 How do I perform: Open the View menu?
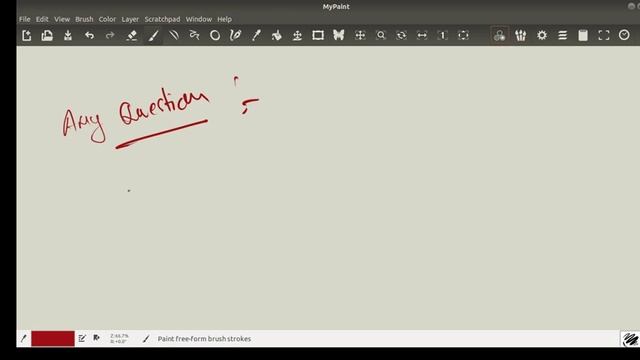point(62,19)
